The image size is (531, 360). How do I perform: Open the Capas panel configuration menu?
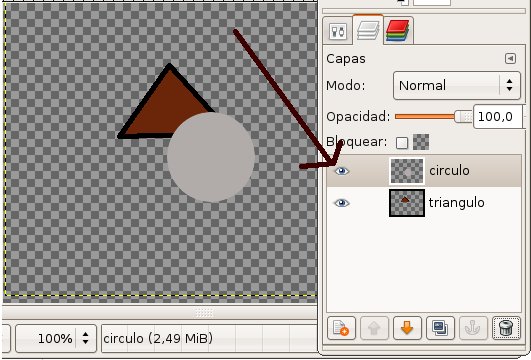tap(510, 59)
